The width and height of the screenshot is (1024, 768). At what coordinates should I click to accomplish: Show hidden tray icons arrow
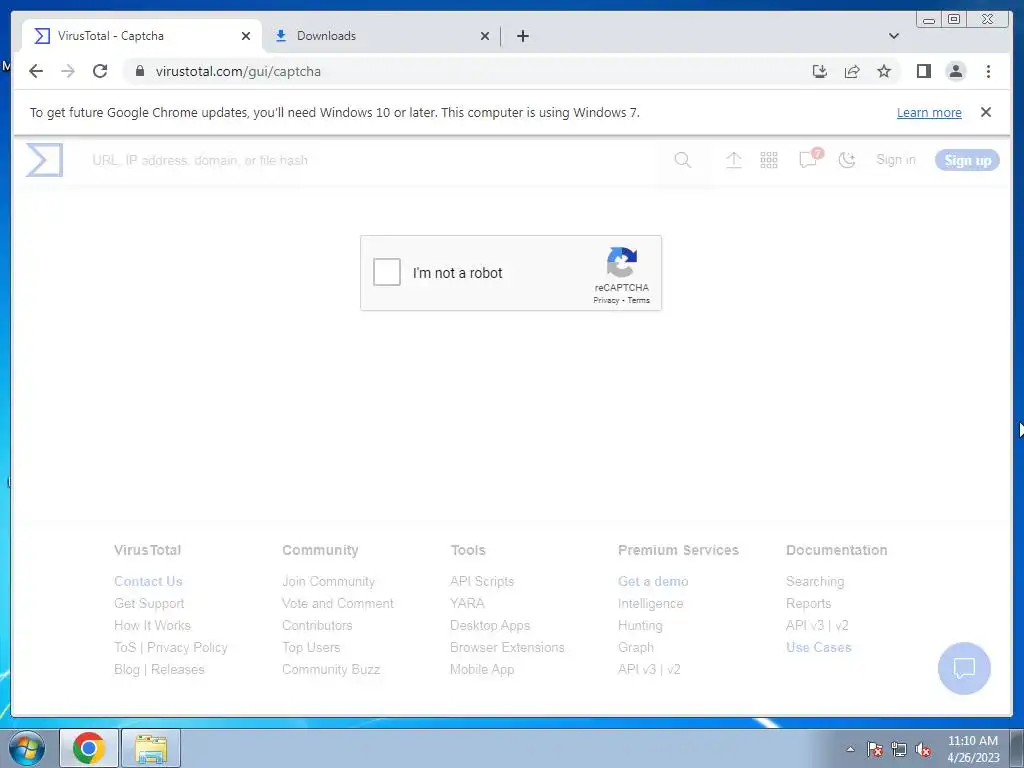pyautogui.click(x=850, y=749)
